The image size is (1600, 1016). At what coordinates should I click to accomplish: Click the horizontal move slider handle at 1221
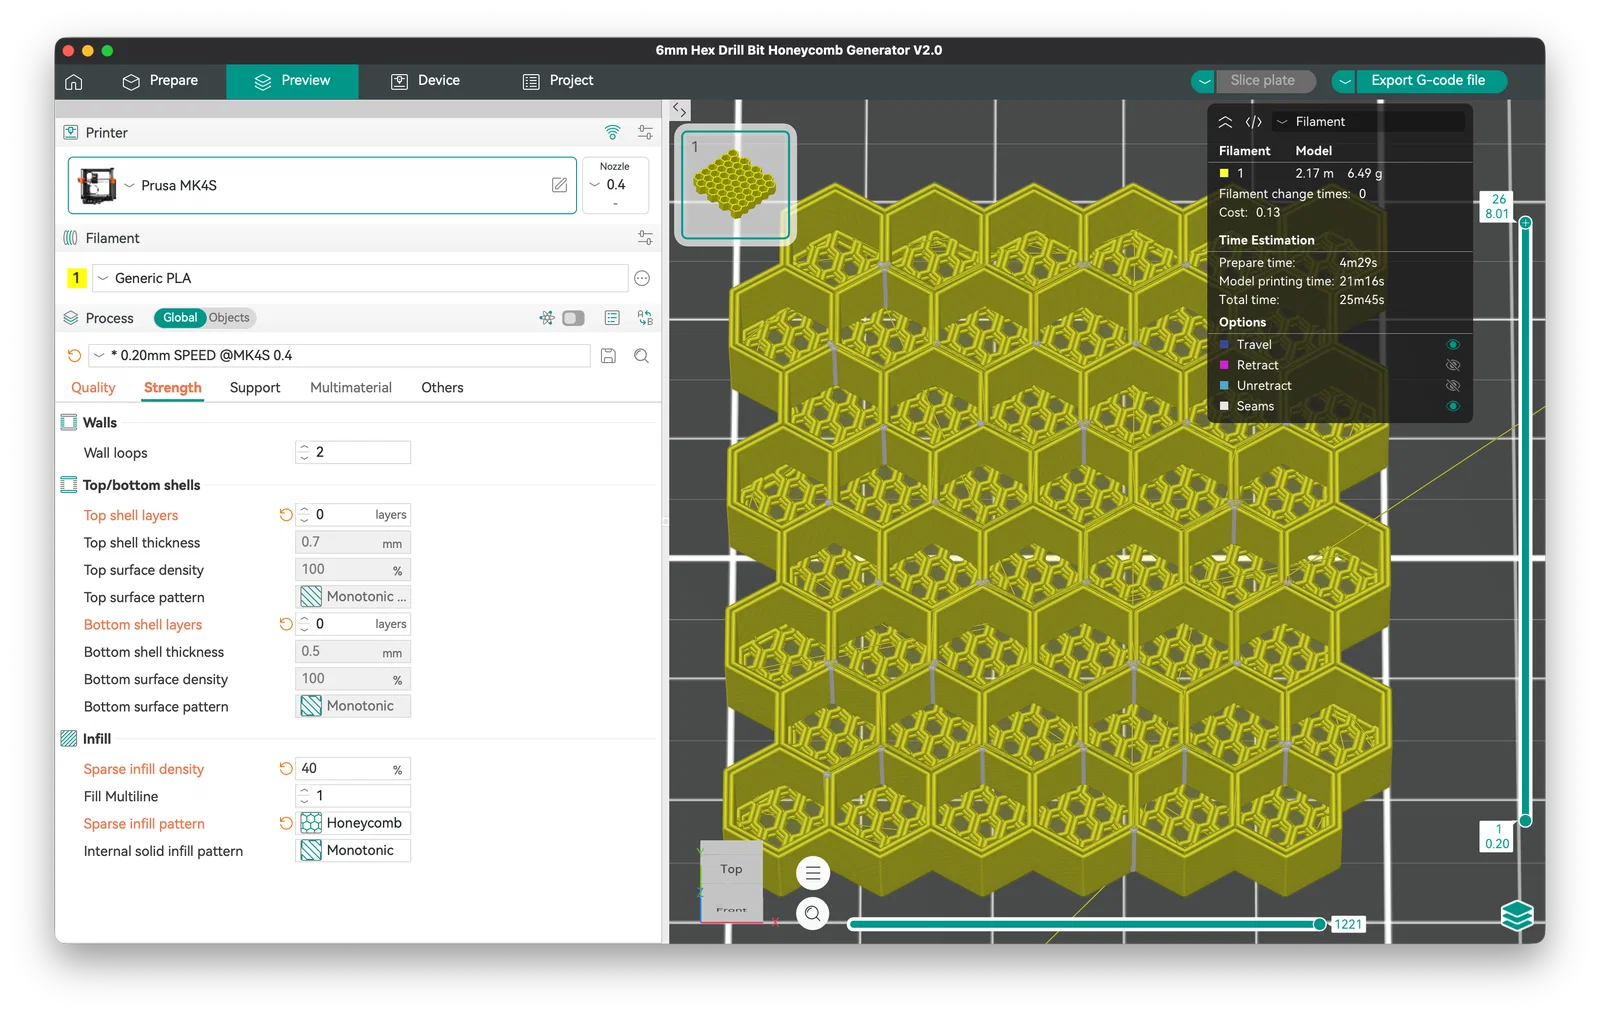tap(1320, 924)
